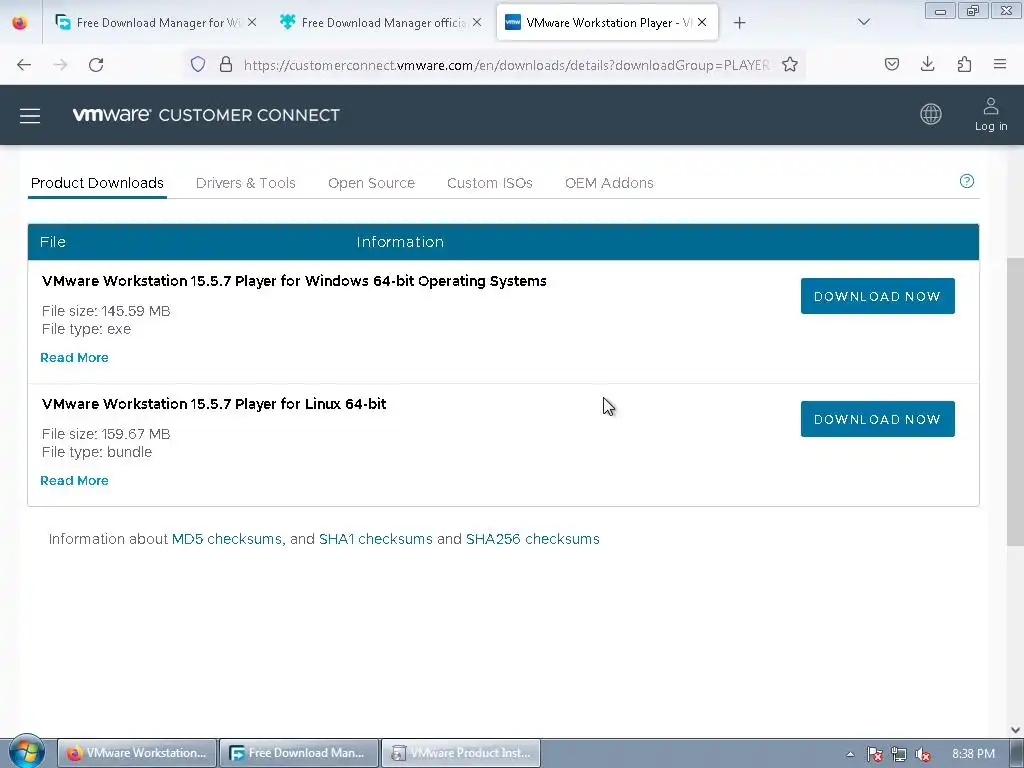Show hidden system tray icons
This screenshot has height=768, width=1024.
click(850, 754)
